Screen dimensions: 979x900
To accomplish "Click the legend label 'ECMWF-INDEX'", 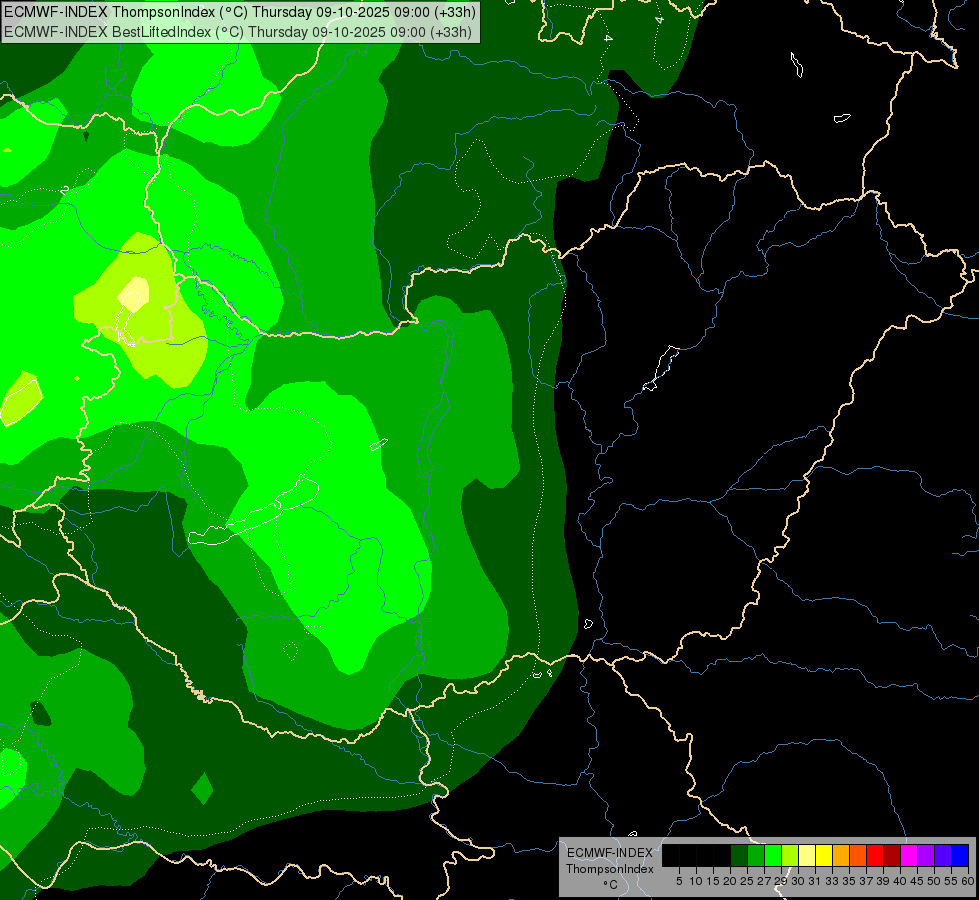I will [x=610, y=853].
